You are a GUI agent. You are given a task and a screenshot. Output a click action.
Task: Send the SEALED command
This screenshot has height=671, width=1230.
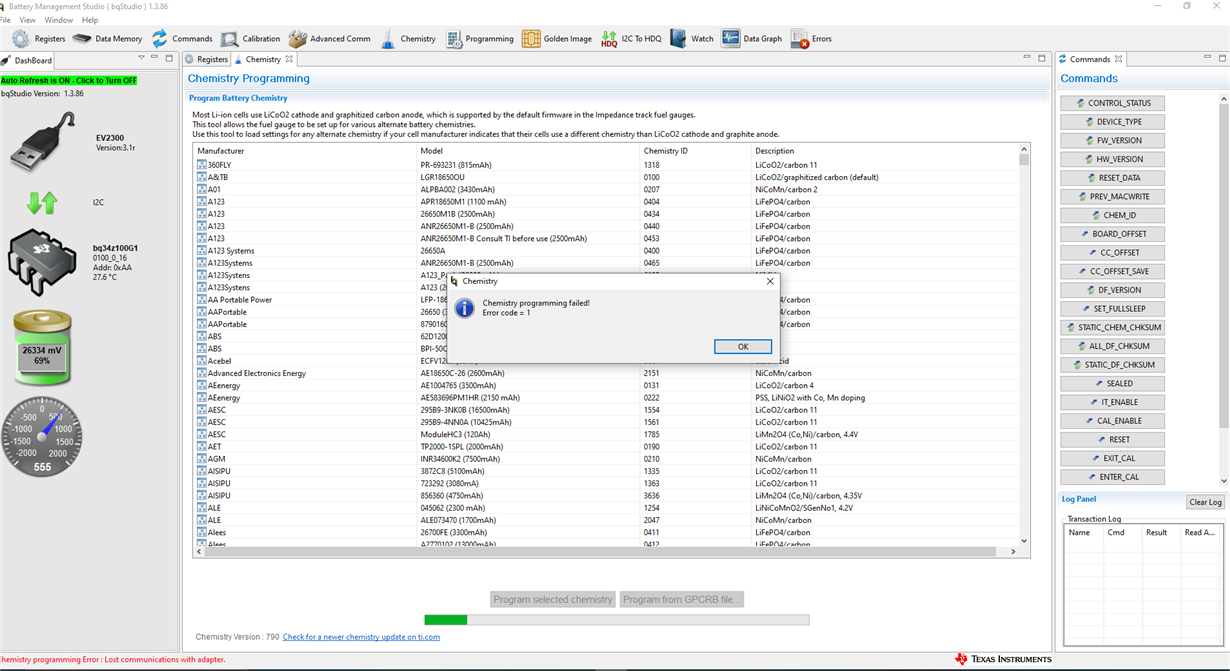(x=1112, y=383)
